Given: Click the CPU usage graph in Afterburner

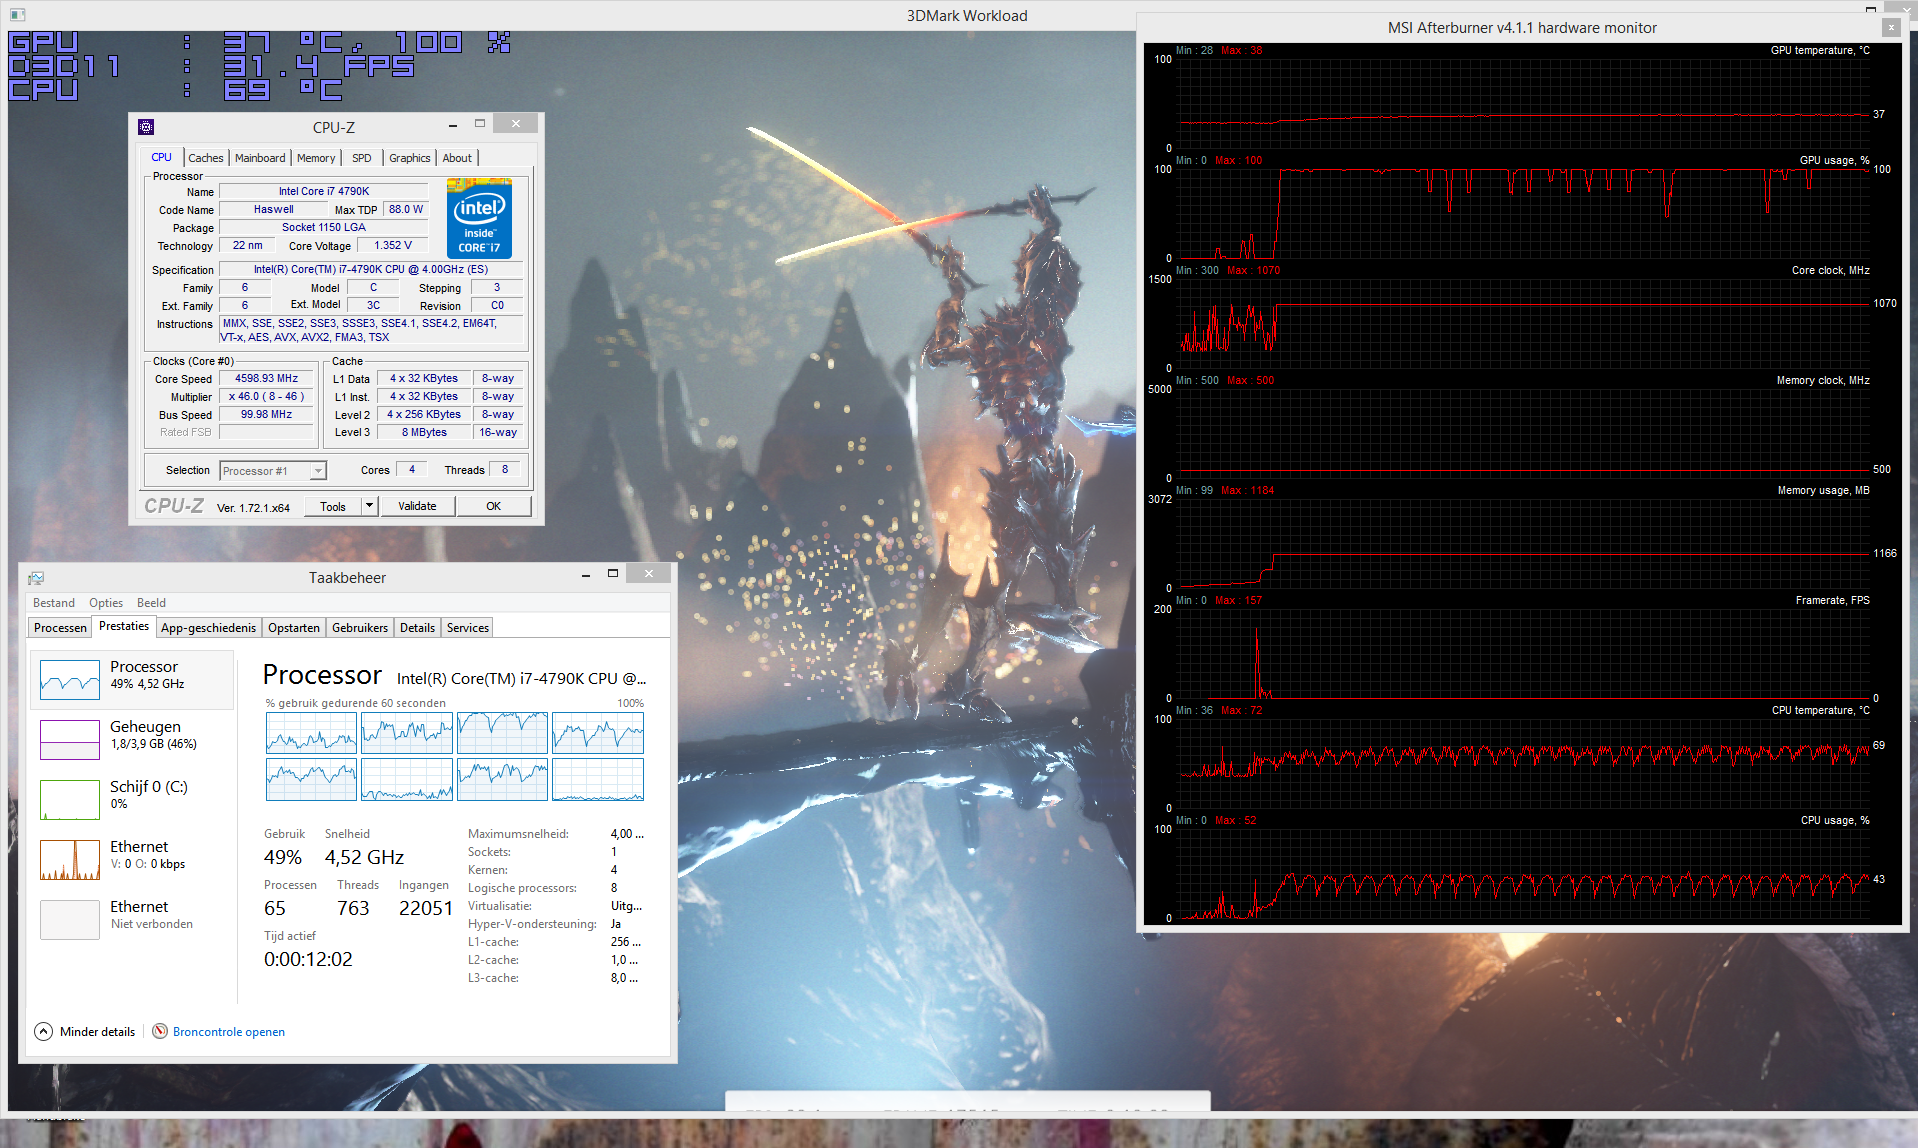Looking at the screenshot, I should pos(1523,874).
